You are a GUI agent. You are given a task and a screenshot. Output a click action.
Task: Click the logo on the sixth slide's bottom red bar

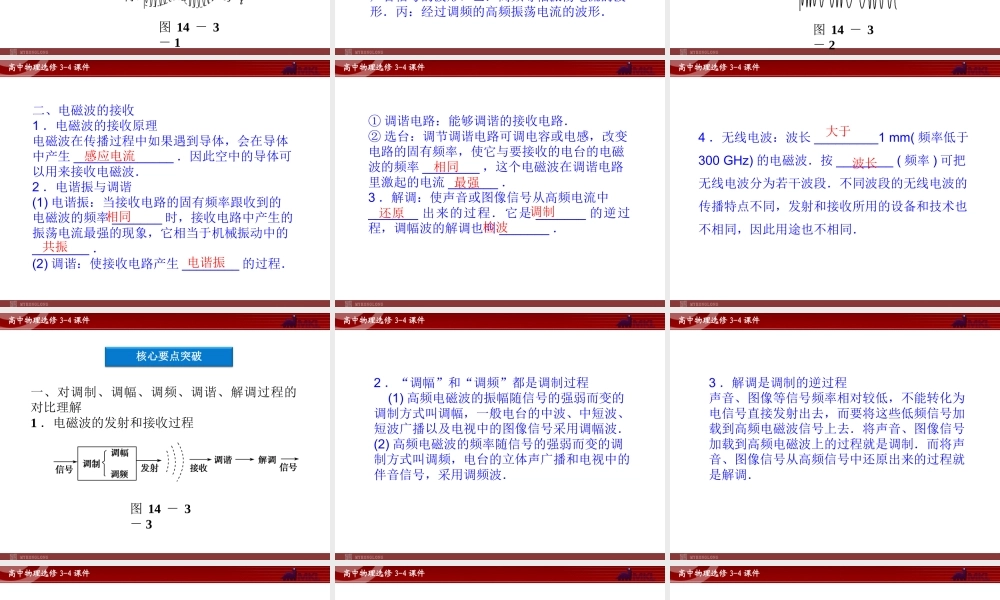pyautogui.click(x=958, y=320)
